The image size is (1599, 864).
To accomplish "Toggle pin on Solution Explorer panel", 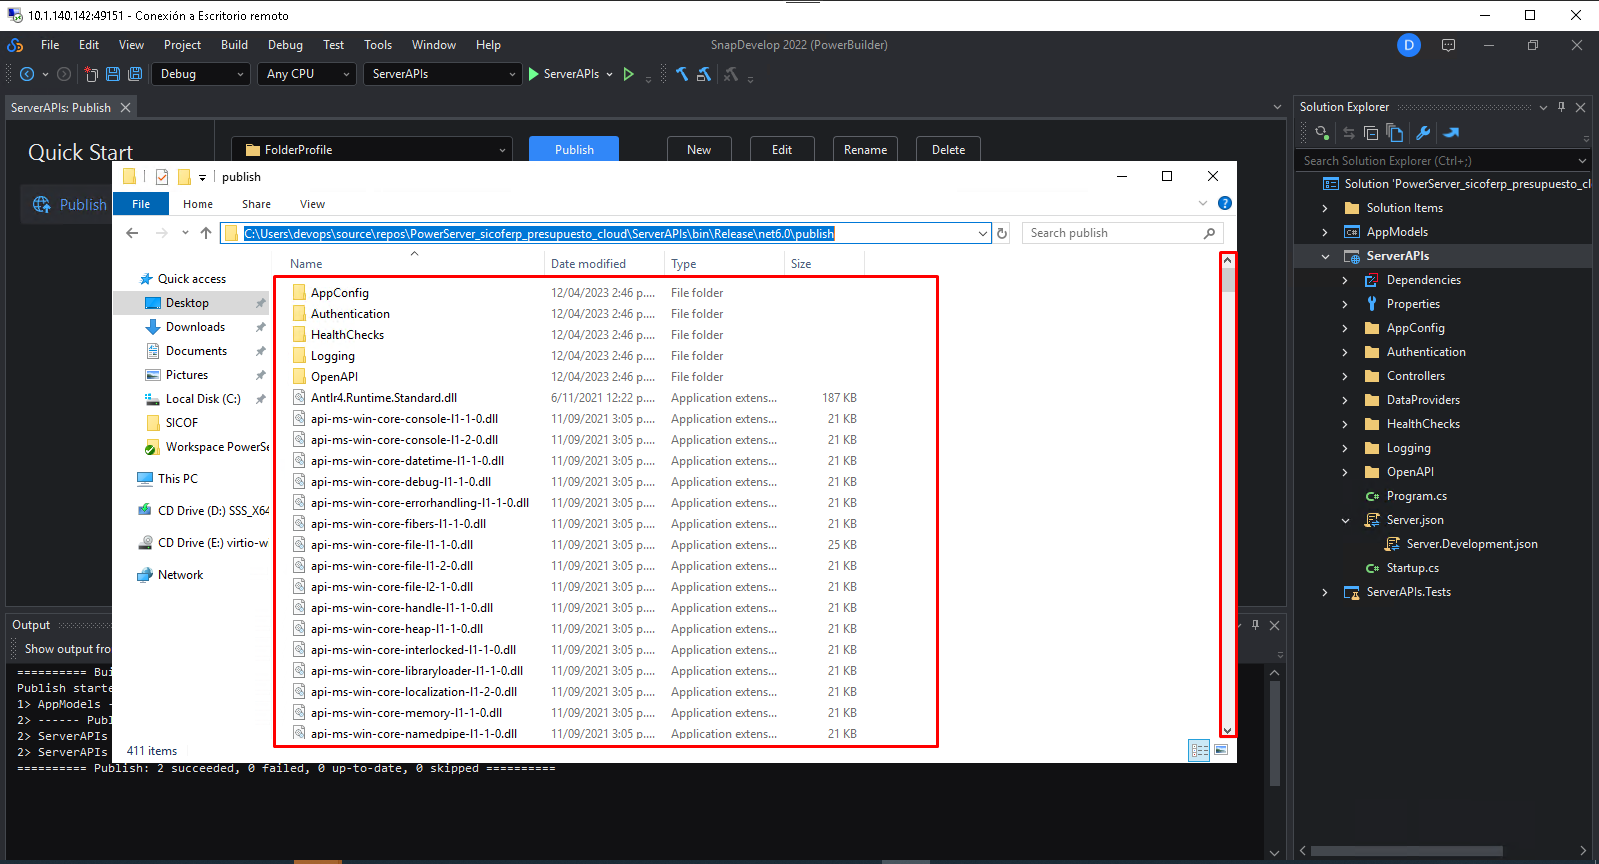I will click(1561, 107).
